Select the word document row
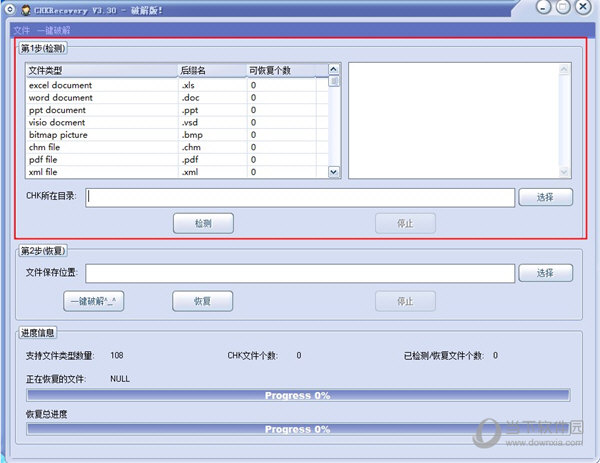 pos(177,98)
